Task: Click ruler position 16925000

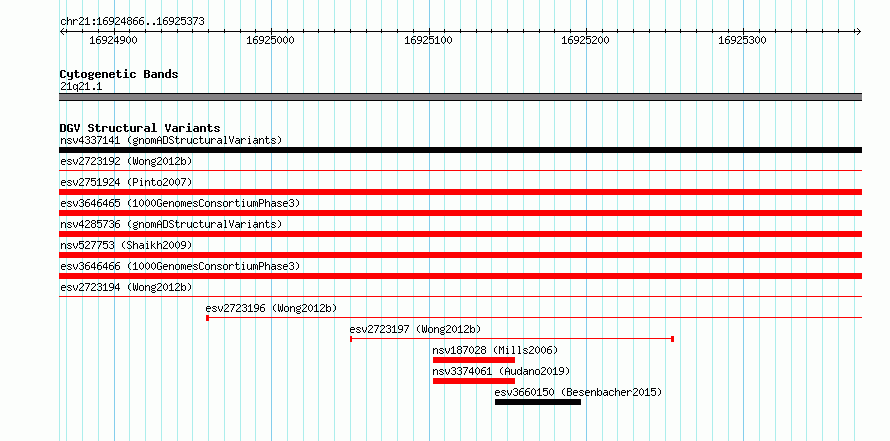Action: pos(271,40)
